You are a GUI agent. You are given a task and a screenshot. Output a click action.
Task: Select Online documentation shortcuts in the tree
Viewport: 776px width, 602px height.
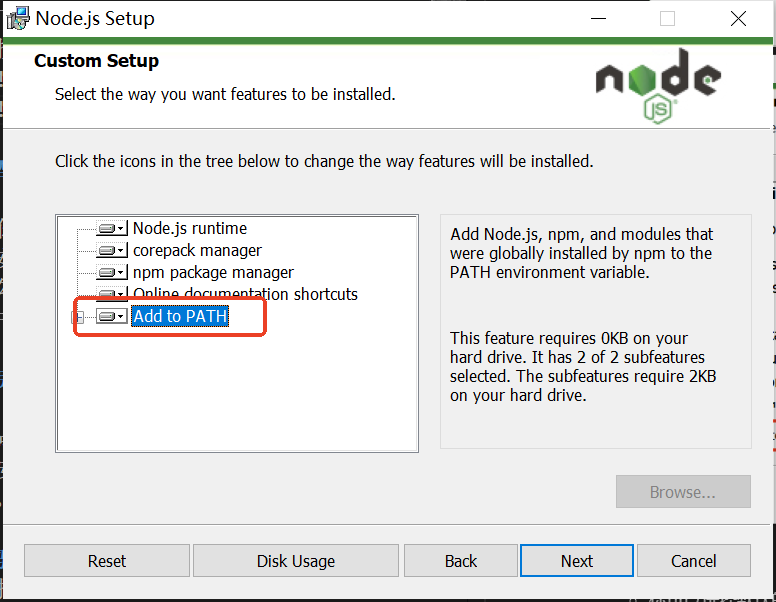[245, 294]
